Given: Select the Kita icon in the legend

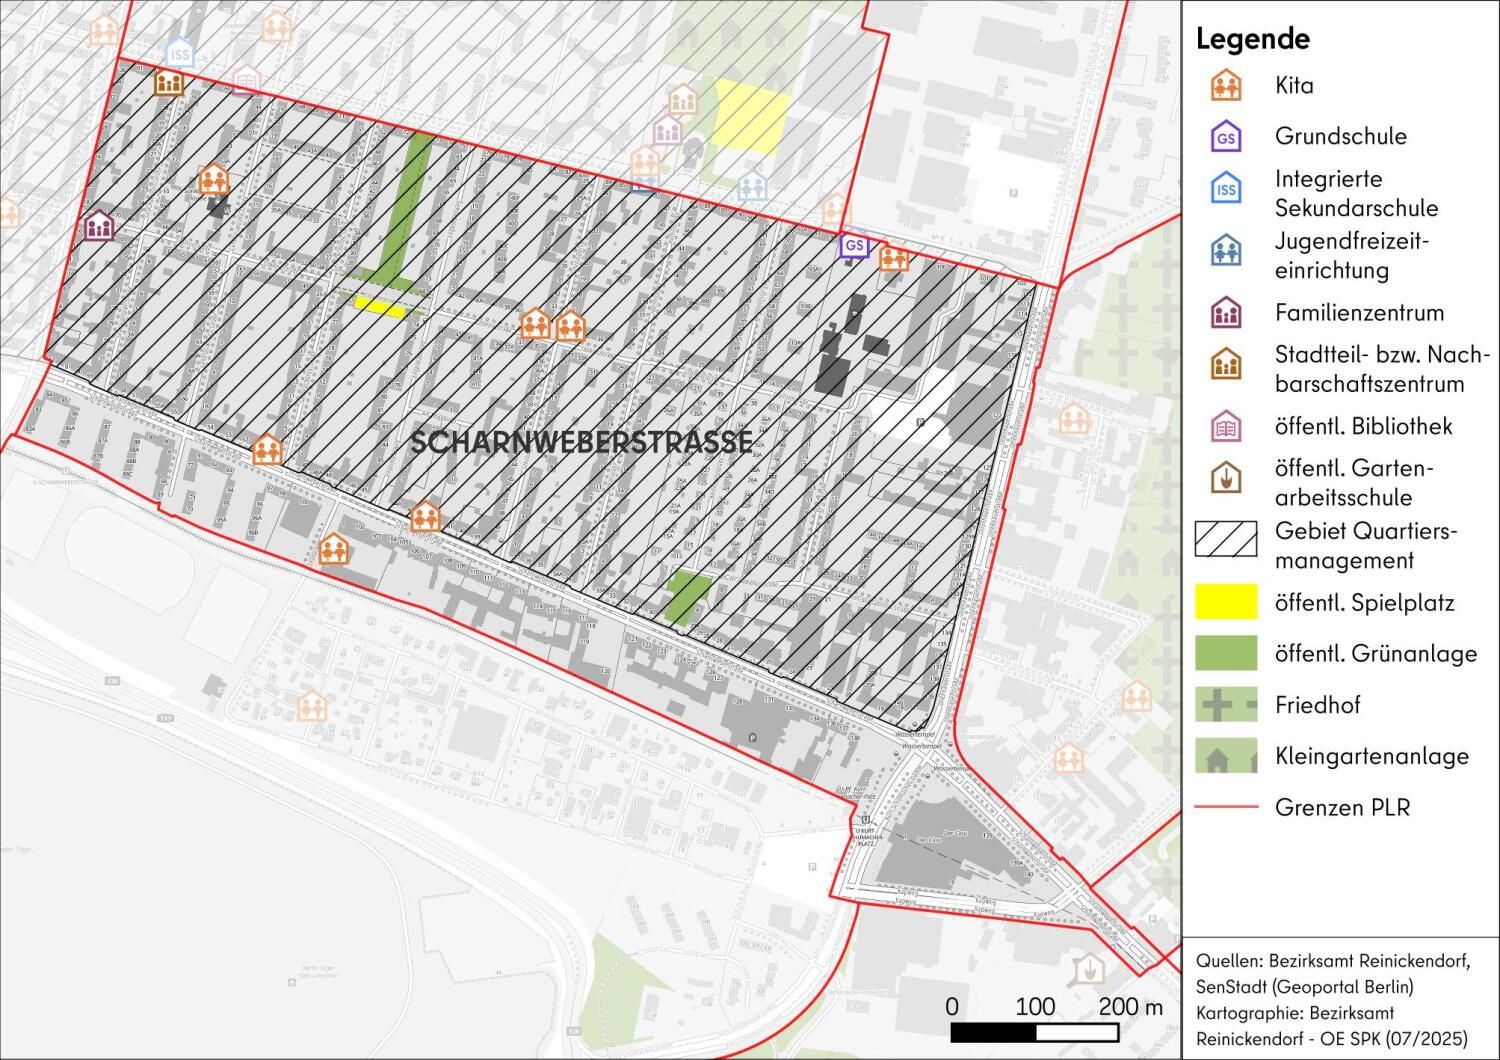Looking at the screenshot, I should [x=1225, y=86].
